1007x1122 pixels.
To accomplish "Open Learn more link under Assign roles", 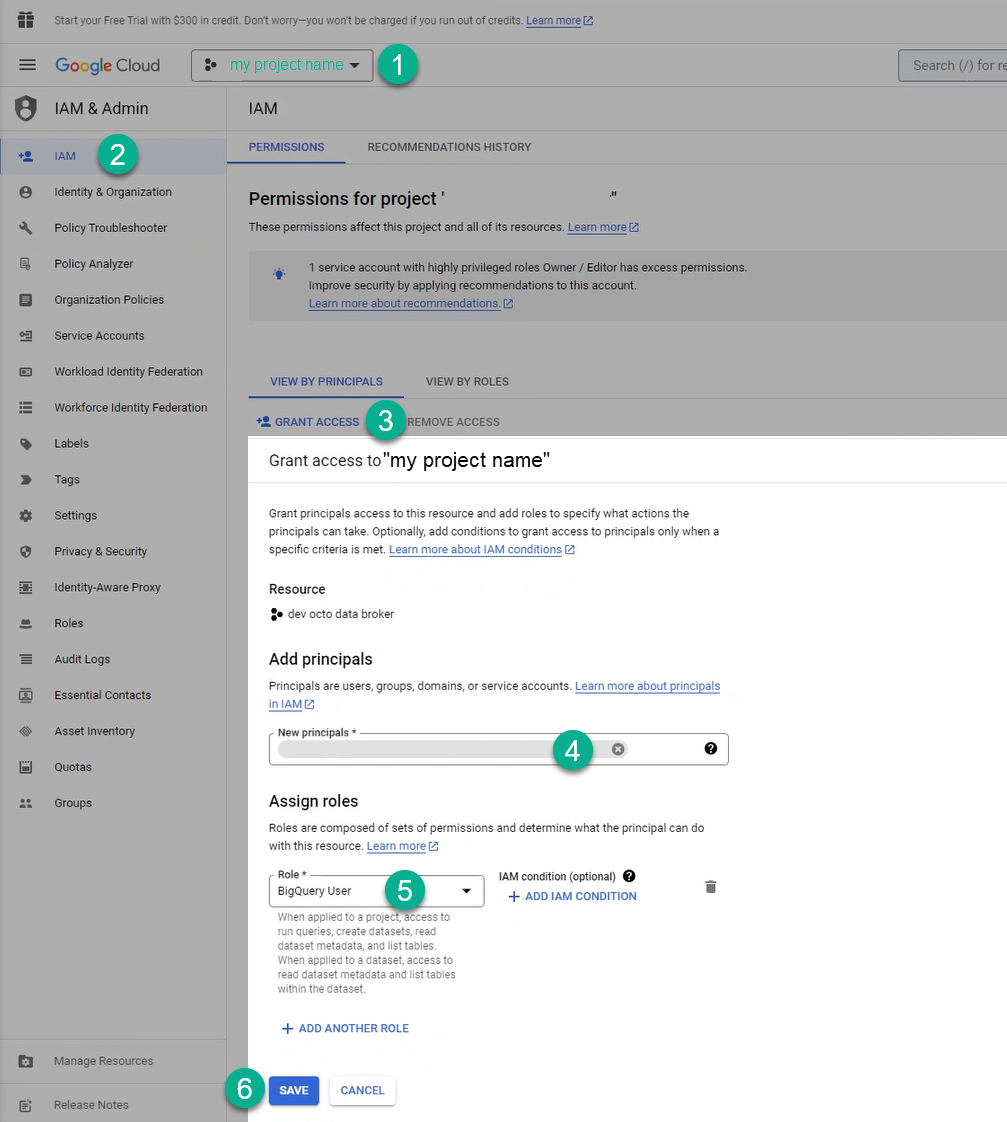I will (402, 846).
